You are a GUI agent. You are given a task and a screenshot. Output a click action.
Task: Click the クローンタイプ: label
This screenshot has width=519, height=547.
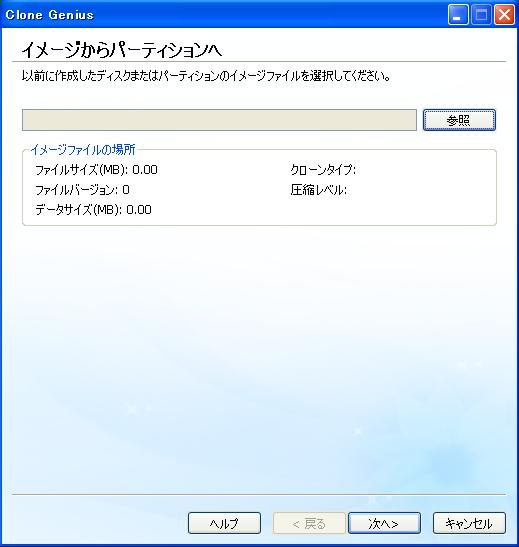[x=323, y=170]
